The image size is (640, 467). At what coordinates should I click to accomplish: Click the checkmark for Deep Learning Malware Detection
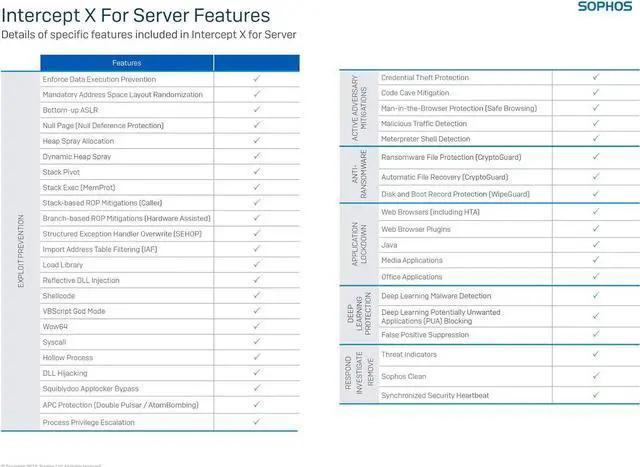pyautogui.click(x=595, y=296)
